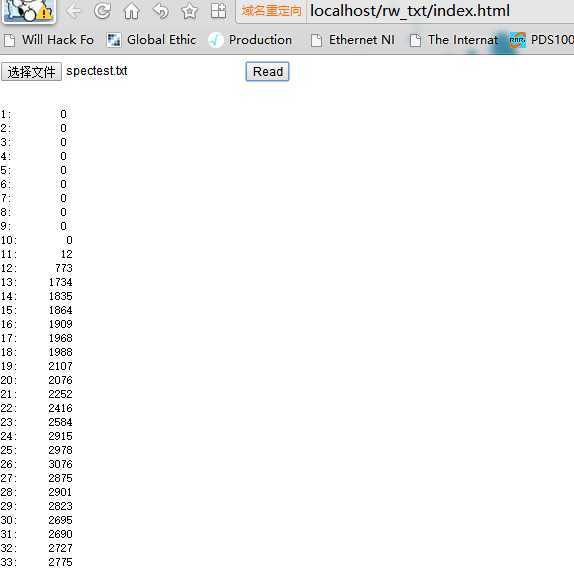Click the Will Hack Fo page icon
Viewport: 574px width, 584px height.
pos(10,40)
